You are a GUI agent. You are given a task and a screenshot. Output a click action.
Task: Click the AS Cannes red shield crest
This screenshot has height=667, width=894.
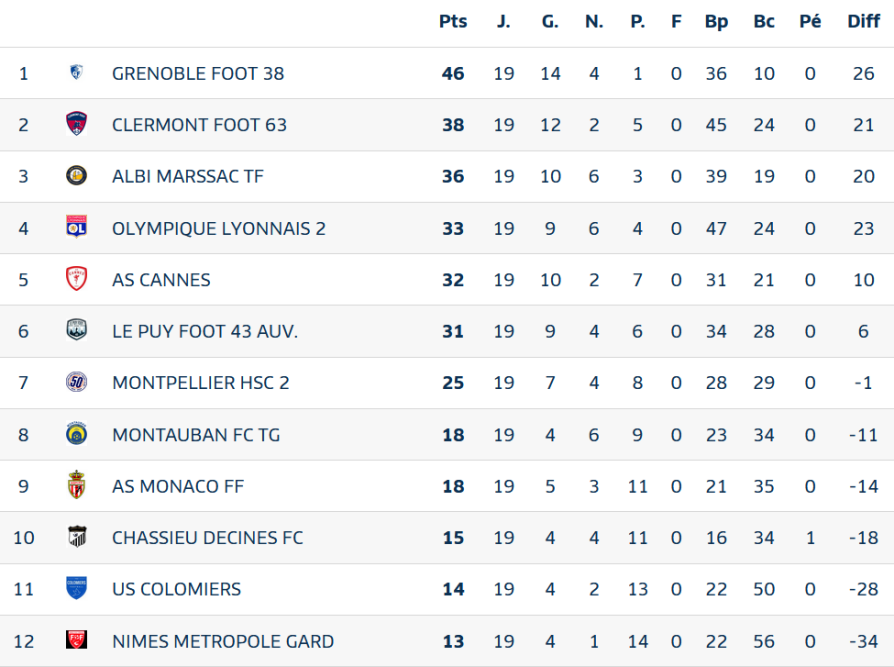pyautogui.click(x=76, y=278)
